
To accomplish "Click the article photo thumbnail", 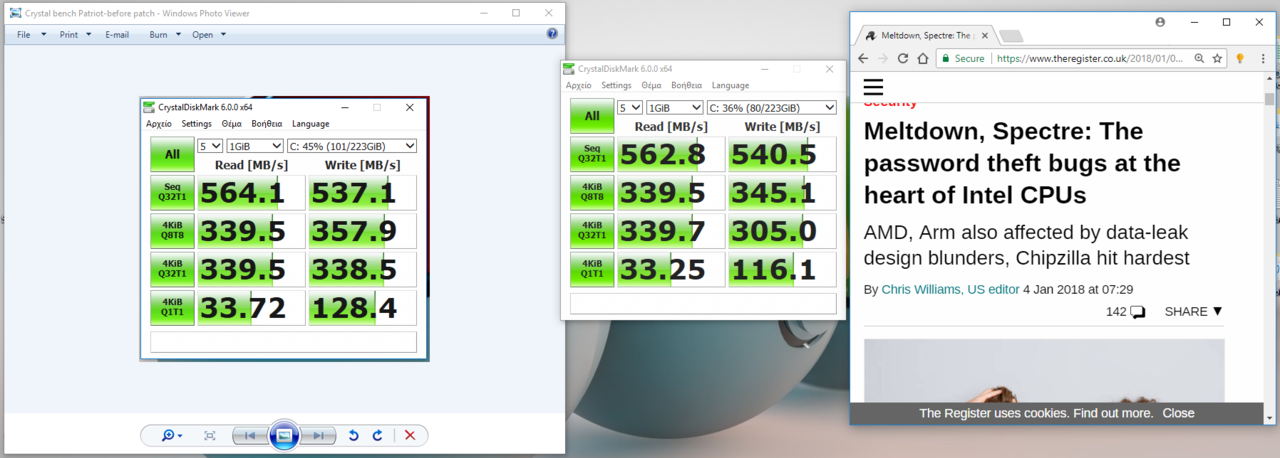I will coord(1044,371).
